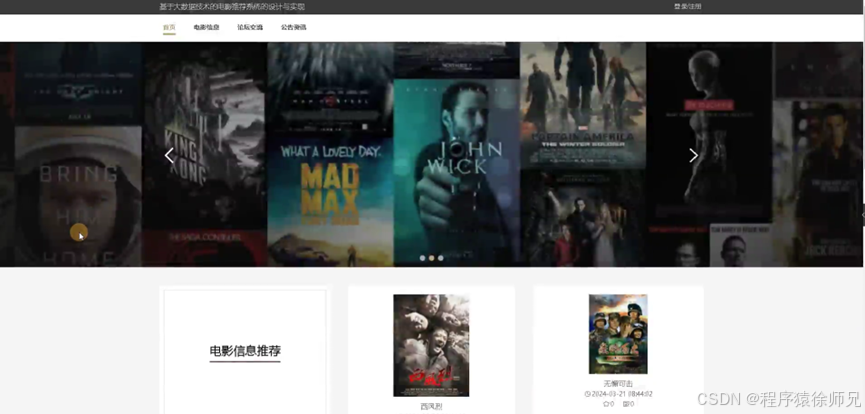Open 首页 navigation tab
The image size is (865, 414).
click(169, 27)
